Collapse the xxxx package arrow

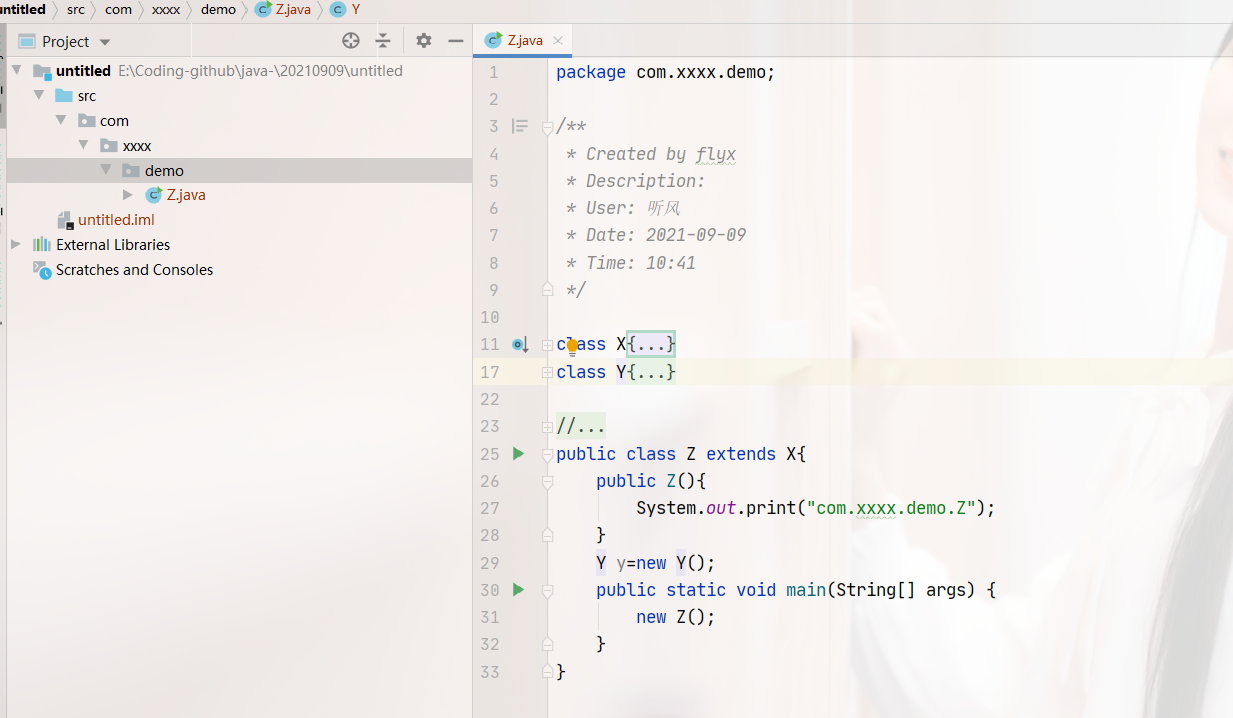click(85, 146)
